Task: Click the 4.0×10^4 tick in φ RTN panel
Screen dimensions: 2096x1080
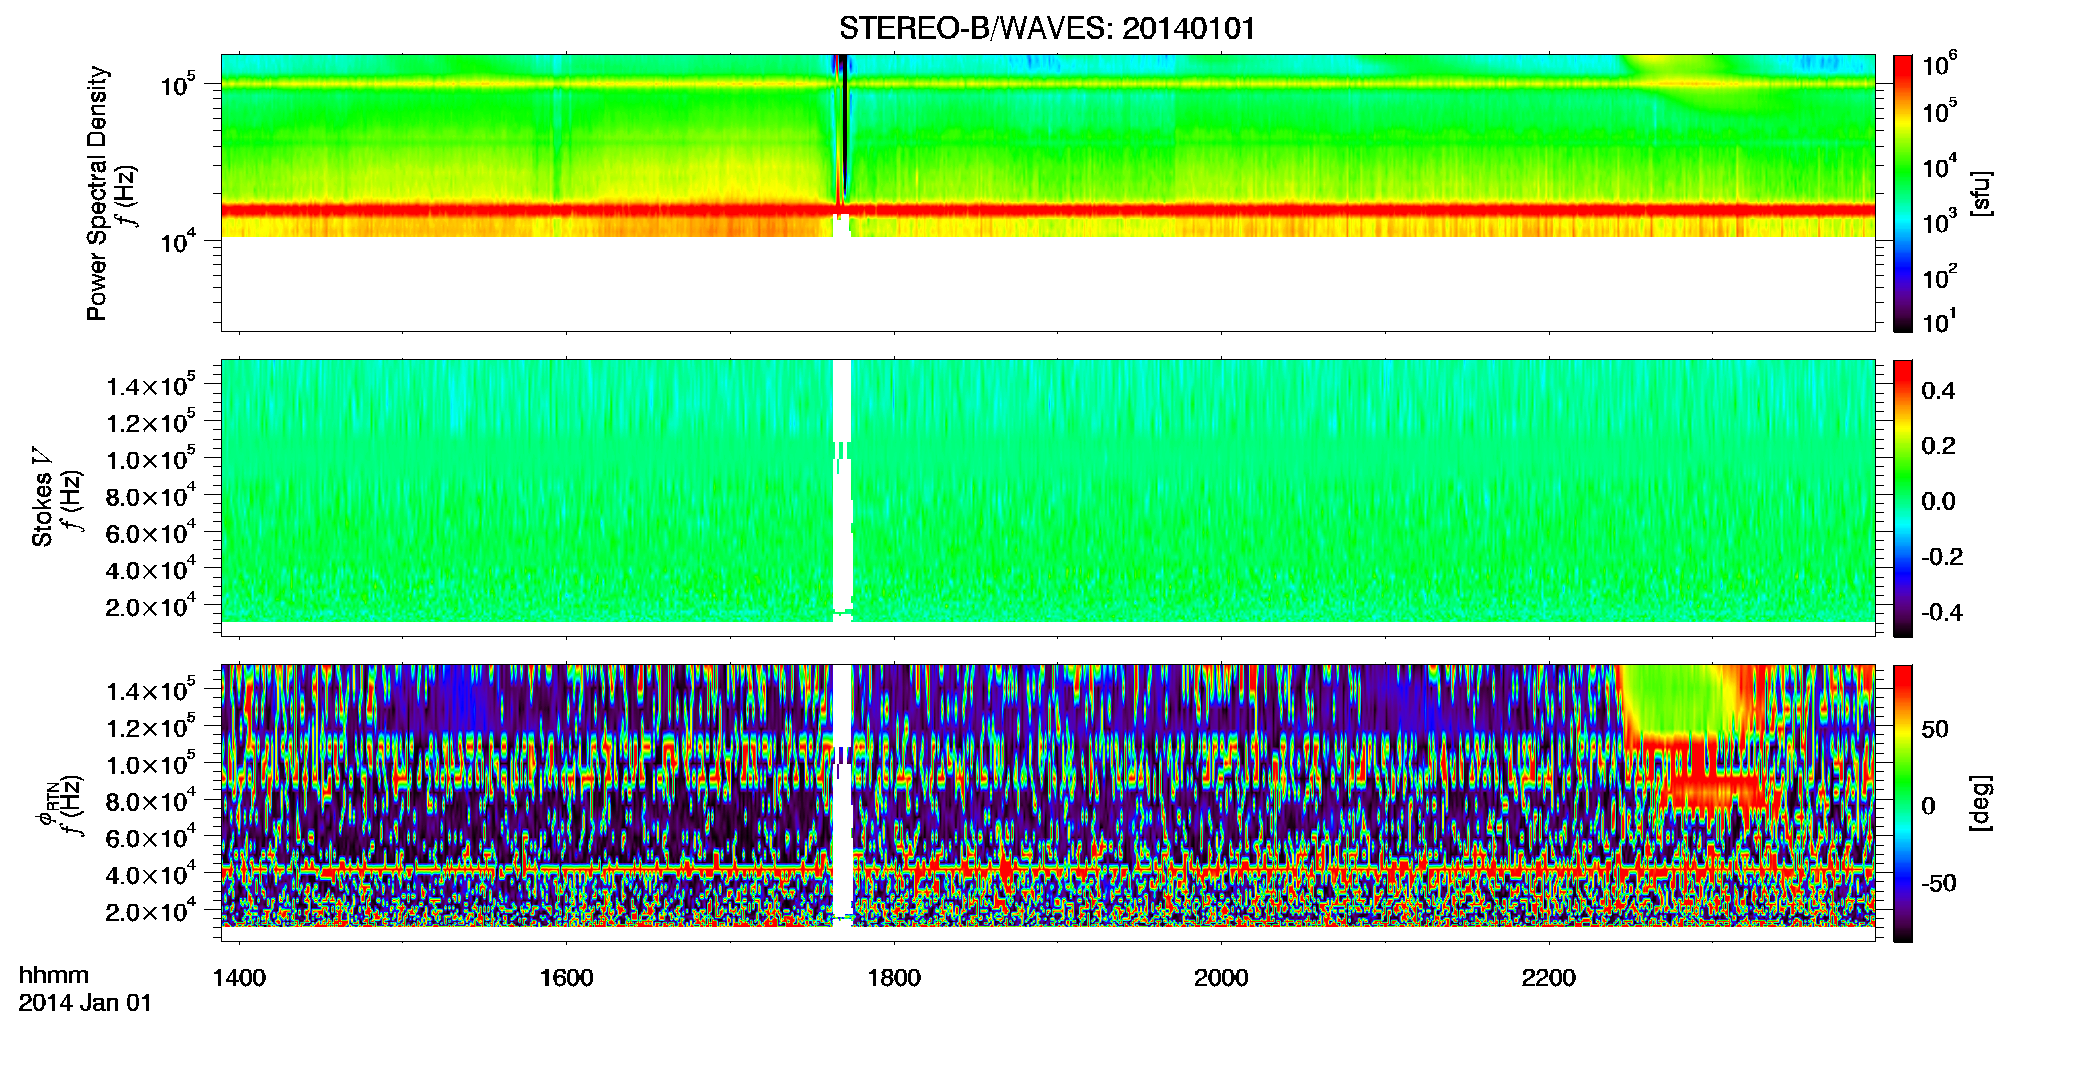Action: 151,873
